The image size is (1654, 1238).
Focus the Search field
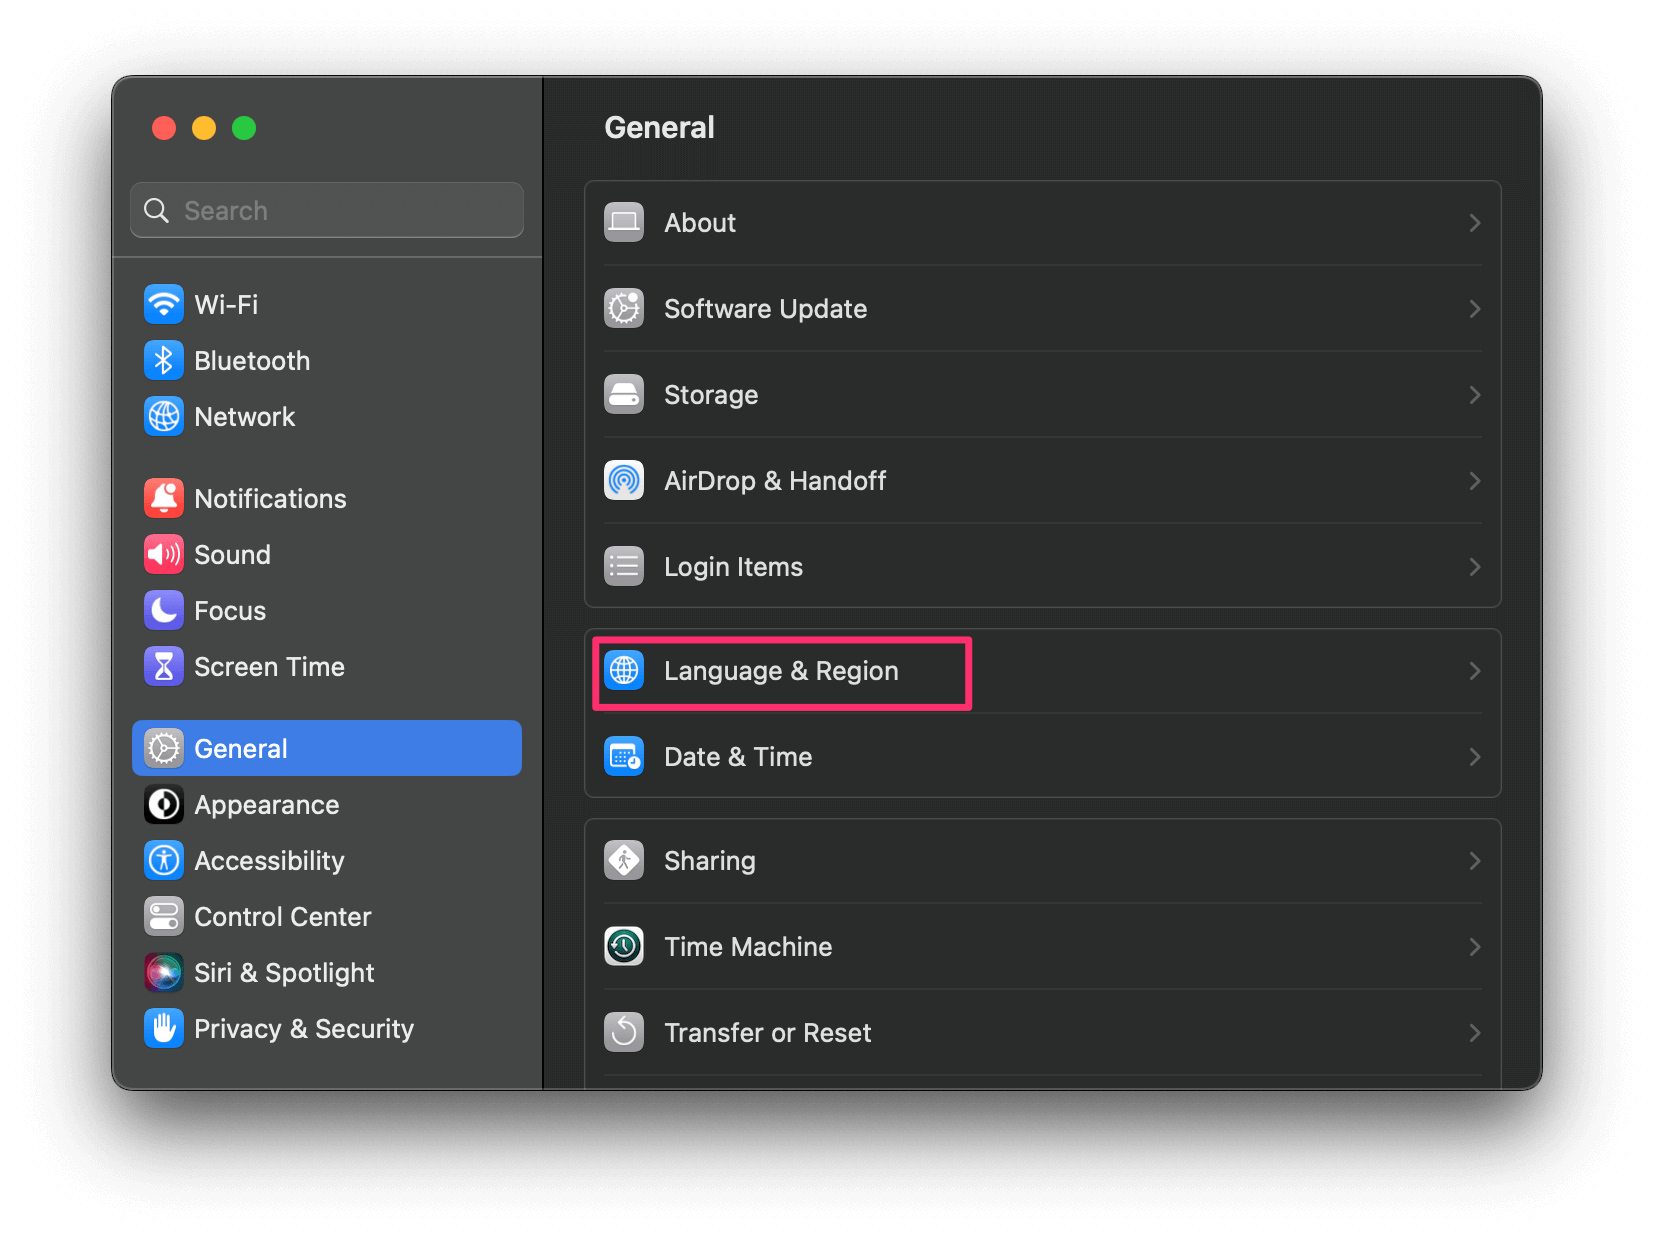pyautogui.click(x=327, y=210)
